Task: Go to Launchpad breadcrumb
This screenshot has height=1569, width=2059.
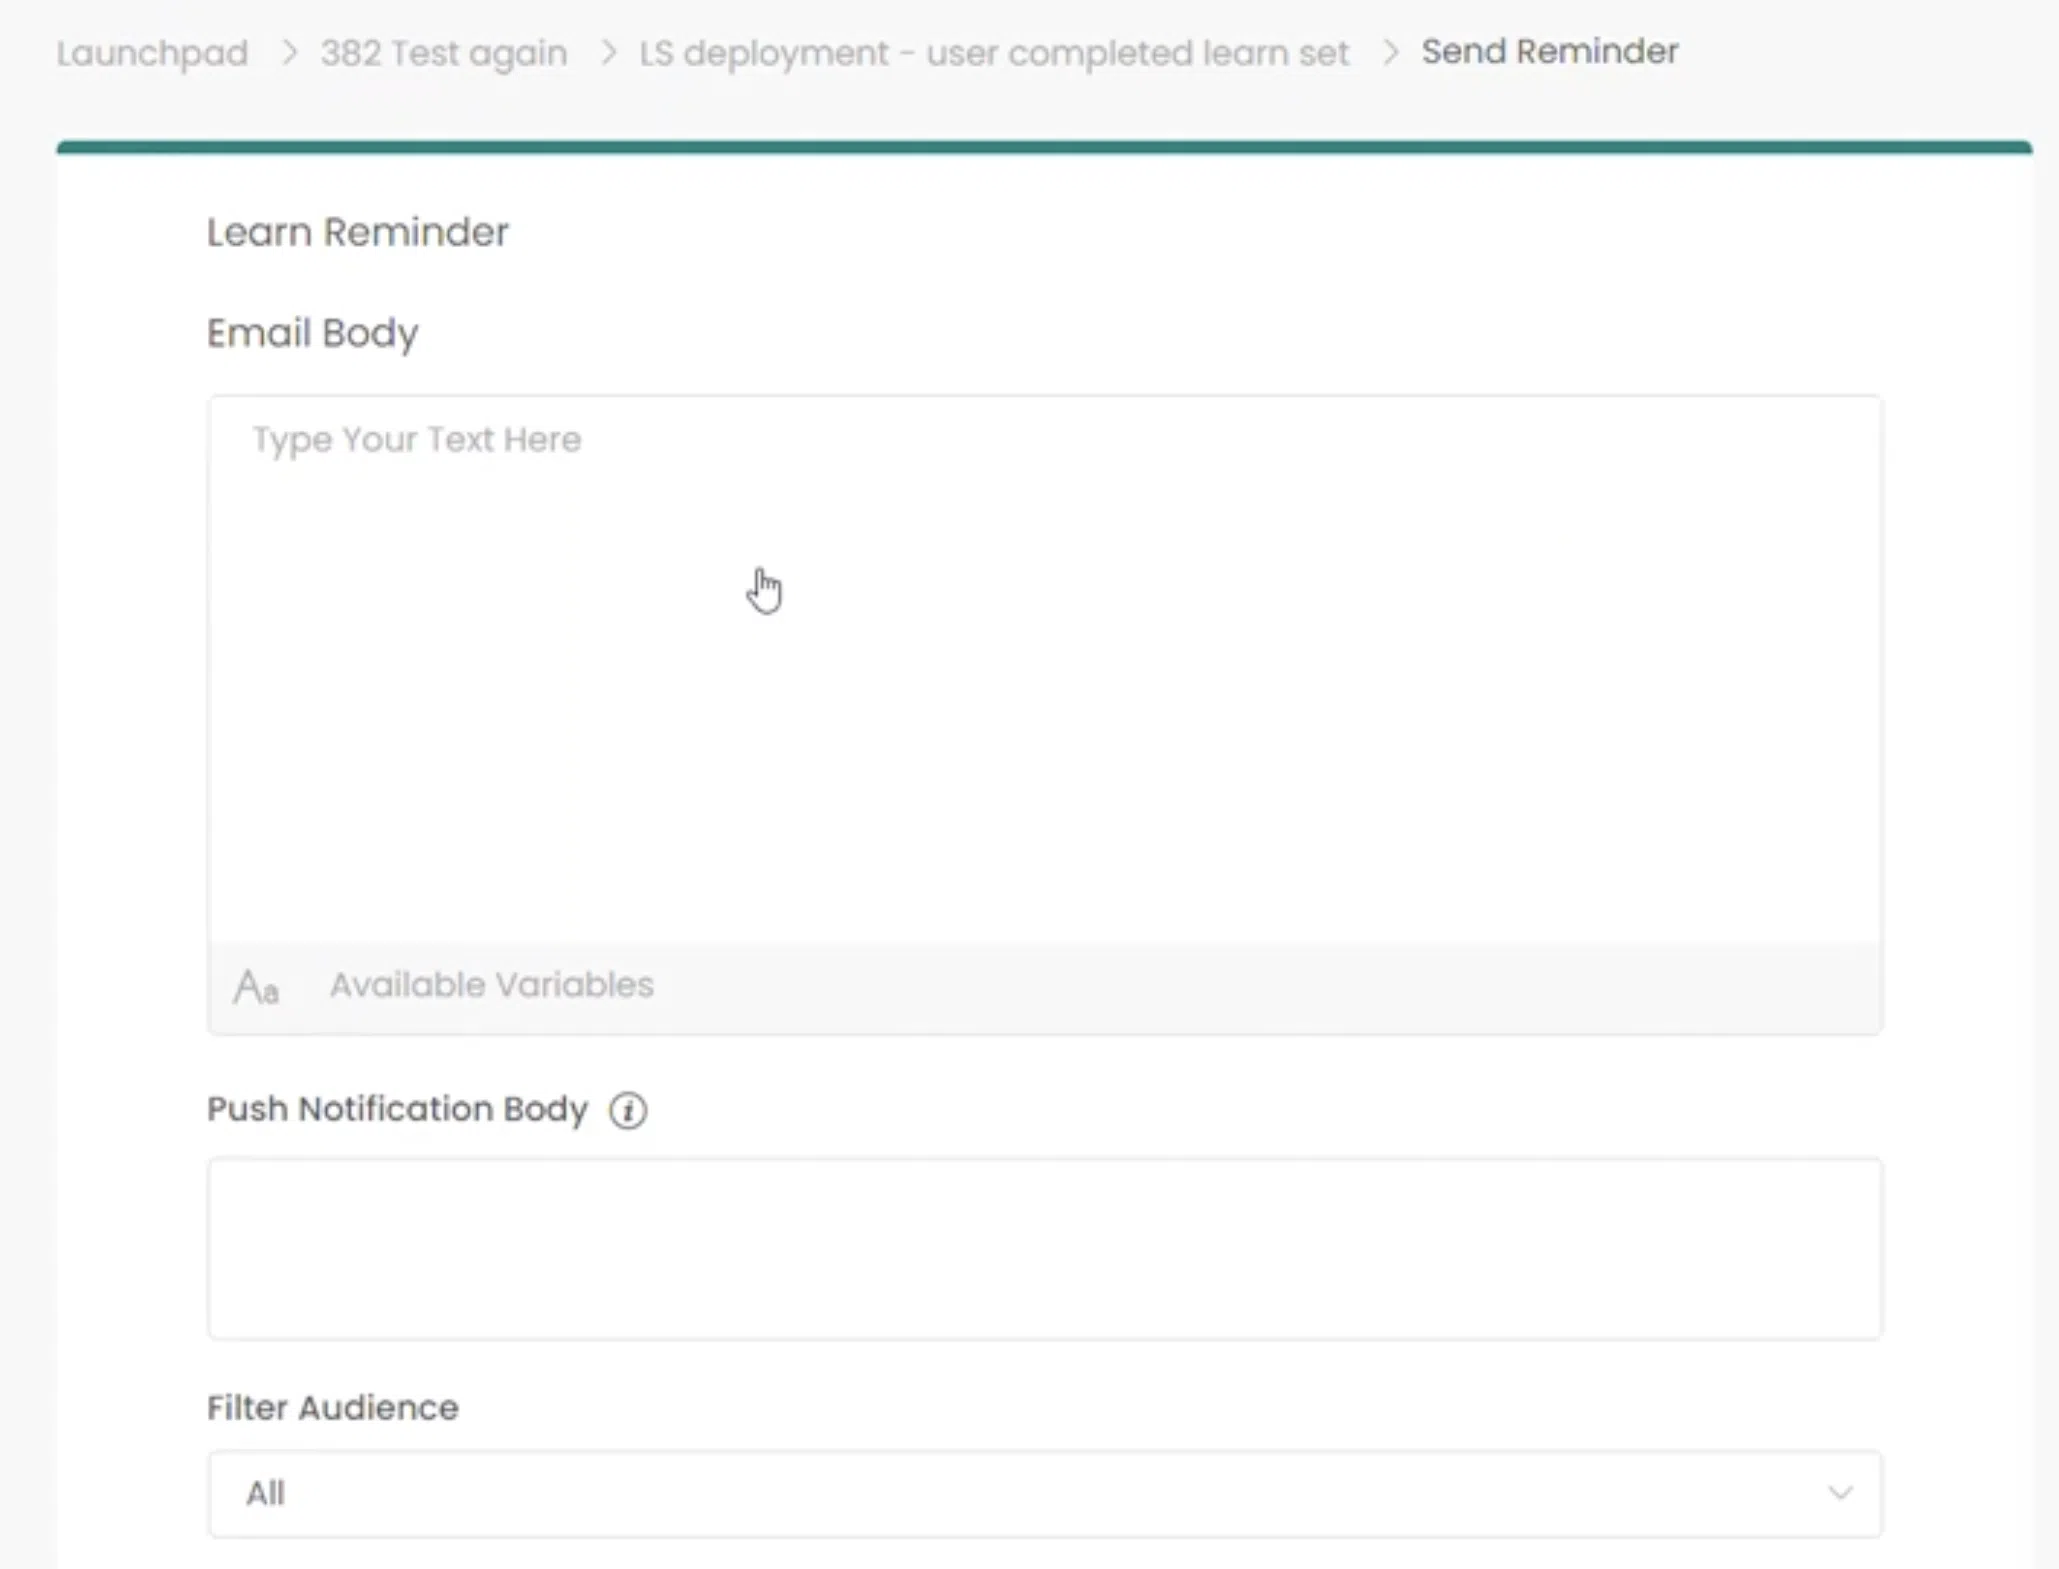Action: point(152,53)
